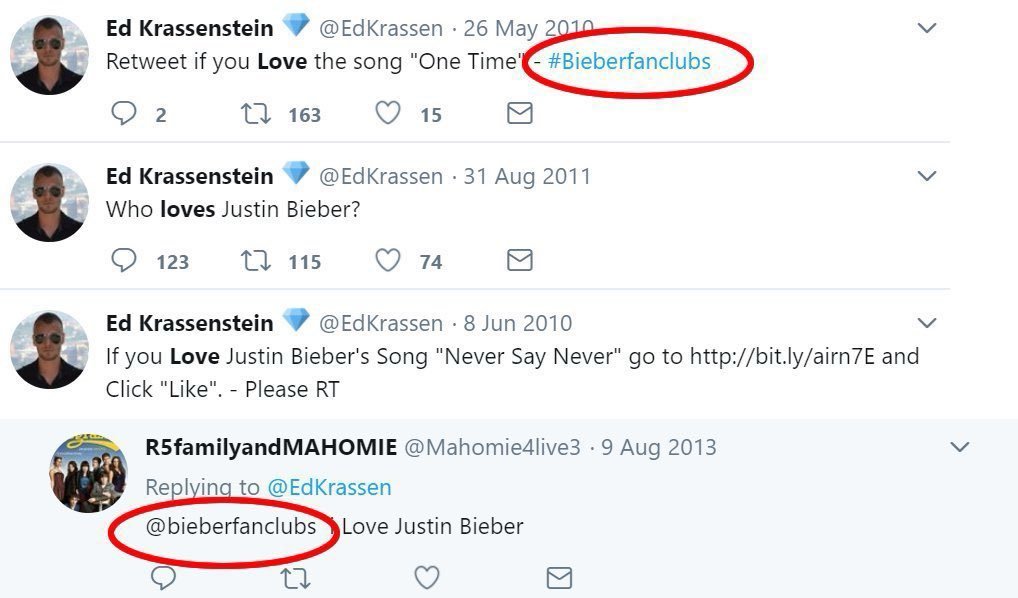
Task: Like "Who loves Justin Bieber?" tweet
Action: (x=388, y=261)
